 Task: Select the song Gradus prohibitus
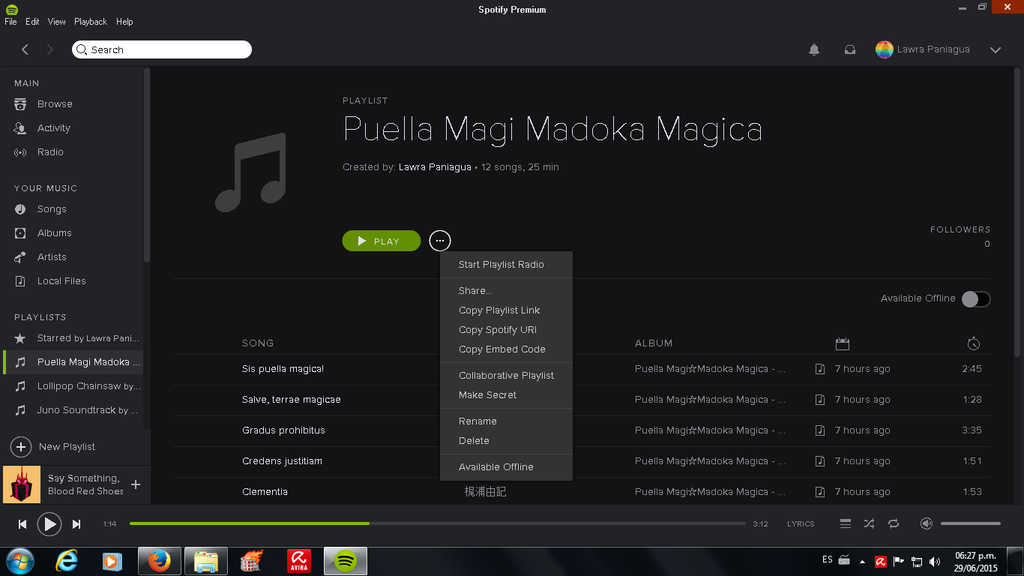tap(283, 430)
